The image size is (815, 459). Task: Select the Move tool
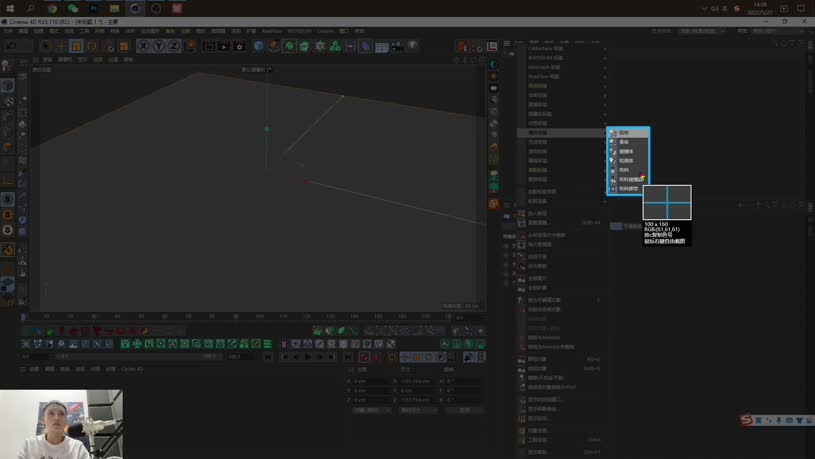[x=61, y=46]
